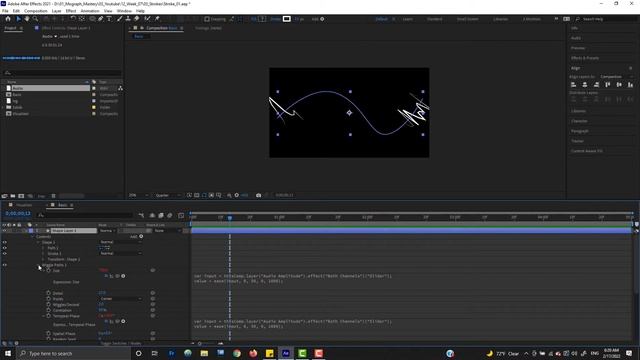Select the Selection arrow tool
Screen dimensions: 640x360
pyautogui.click(x=18, y=19)
